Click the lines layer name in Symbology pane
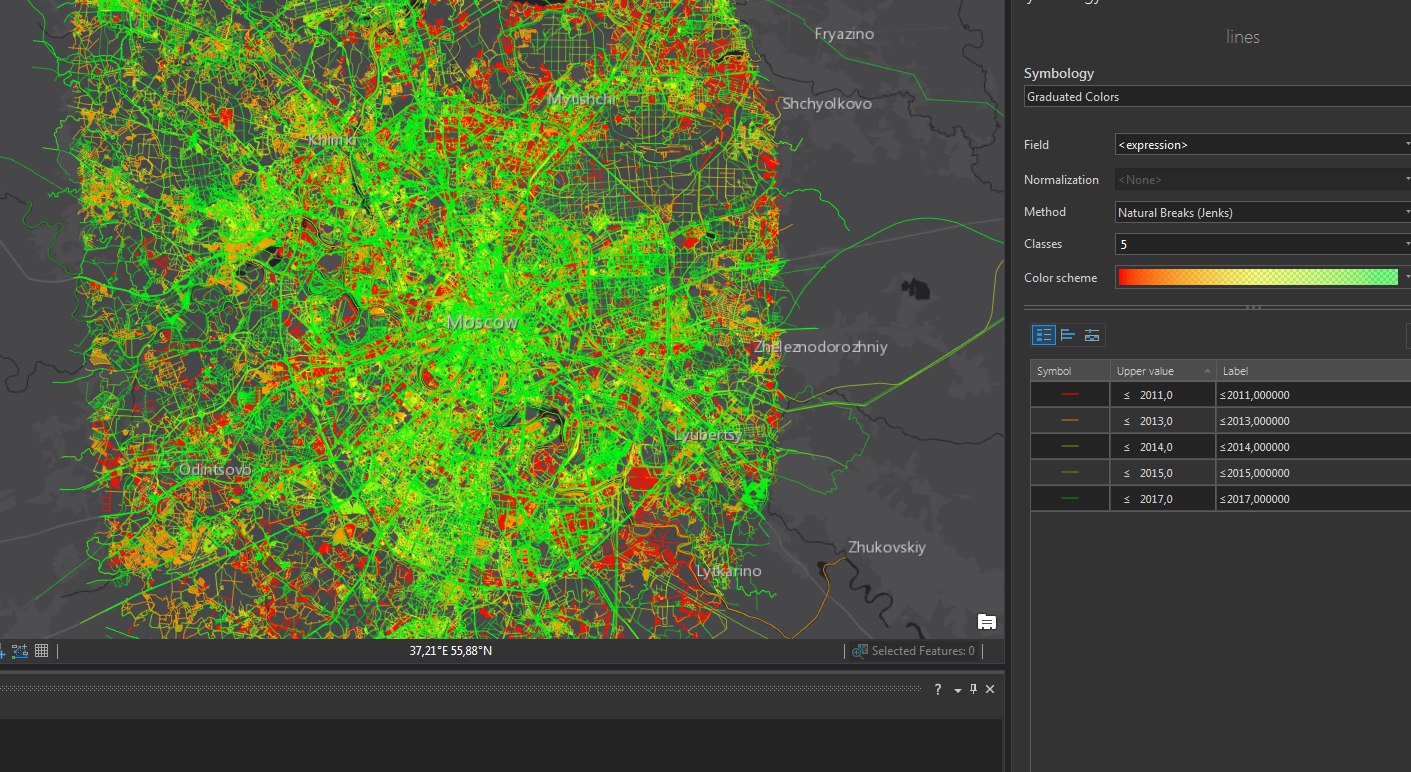The image size is (1411, 772). pos(1243,37)
